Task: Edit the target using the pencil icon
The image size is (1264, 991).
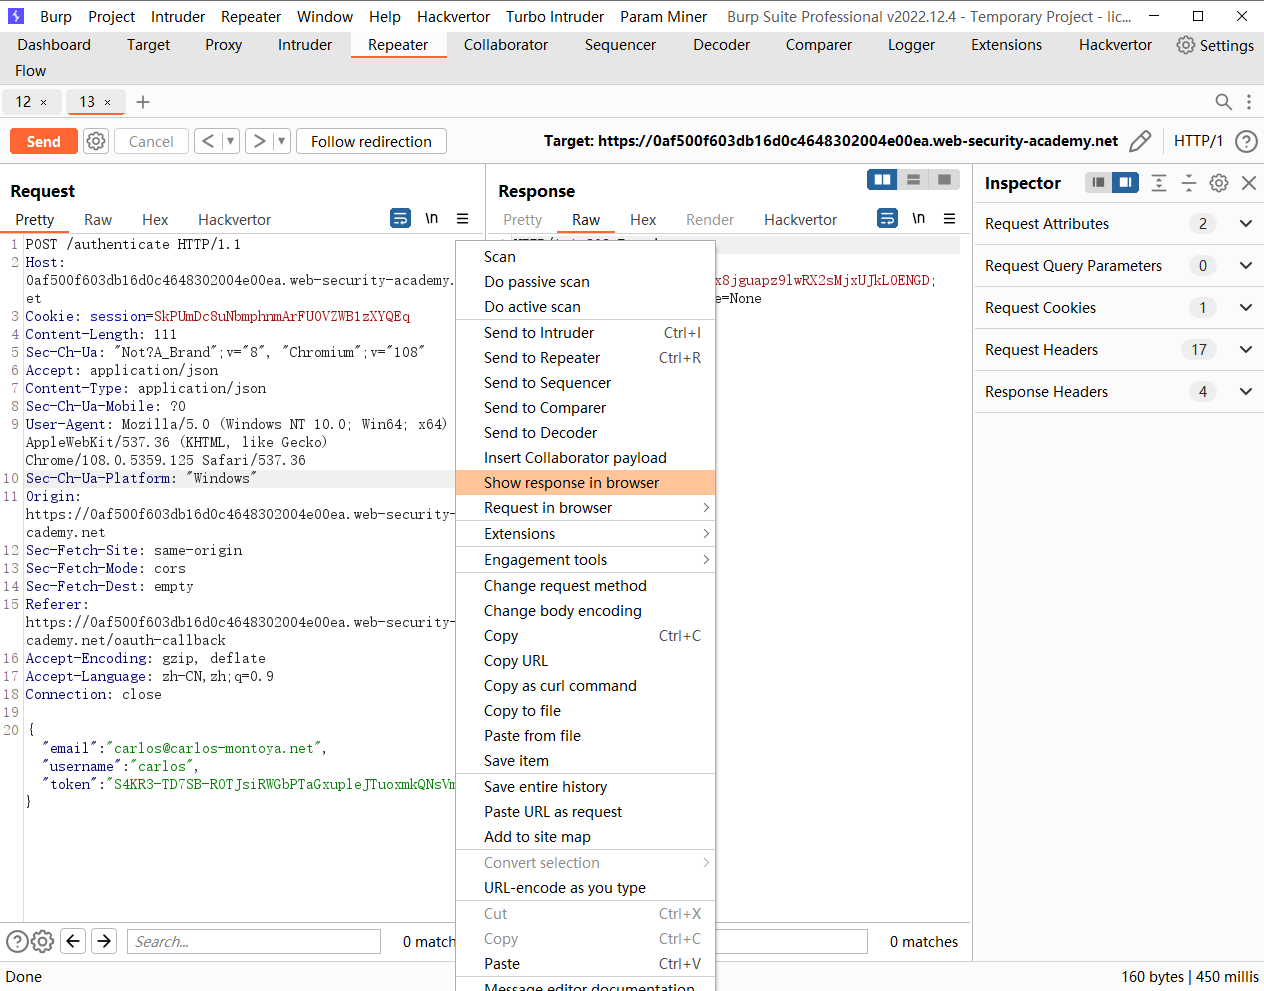Action: point(1140,141)
